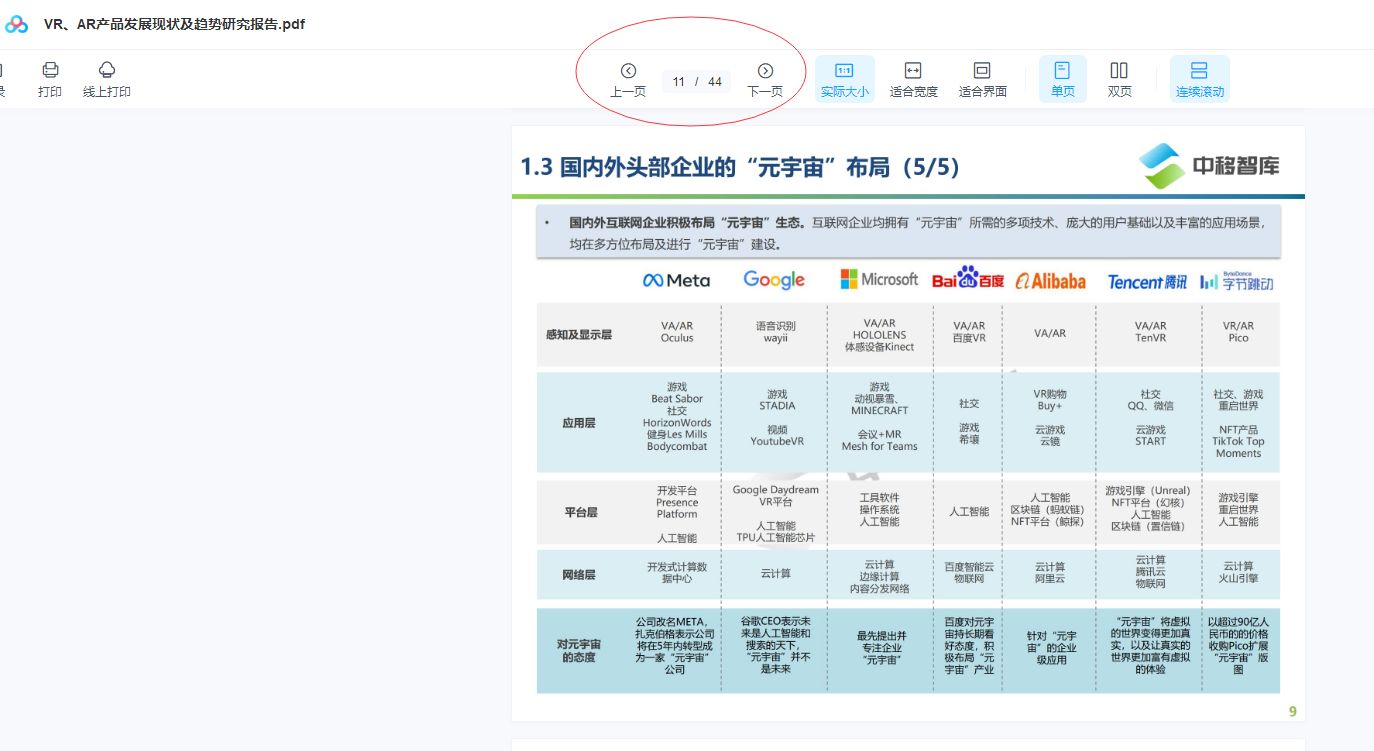The width and height of the screenshot is (1374, 751).
Task: Click the Alibaba logo in the slide
Action: point(1050,281)
